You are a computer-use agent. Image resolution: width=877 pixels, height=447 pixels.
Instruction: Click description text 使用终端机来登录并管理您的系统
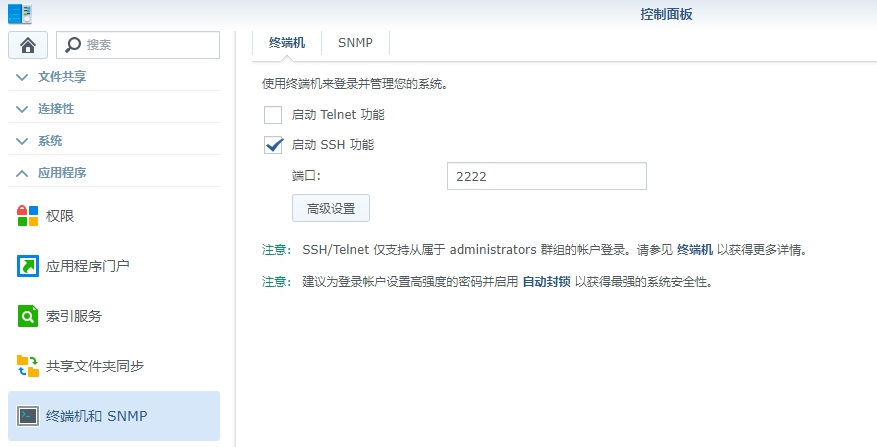355,84
